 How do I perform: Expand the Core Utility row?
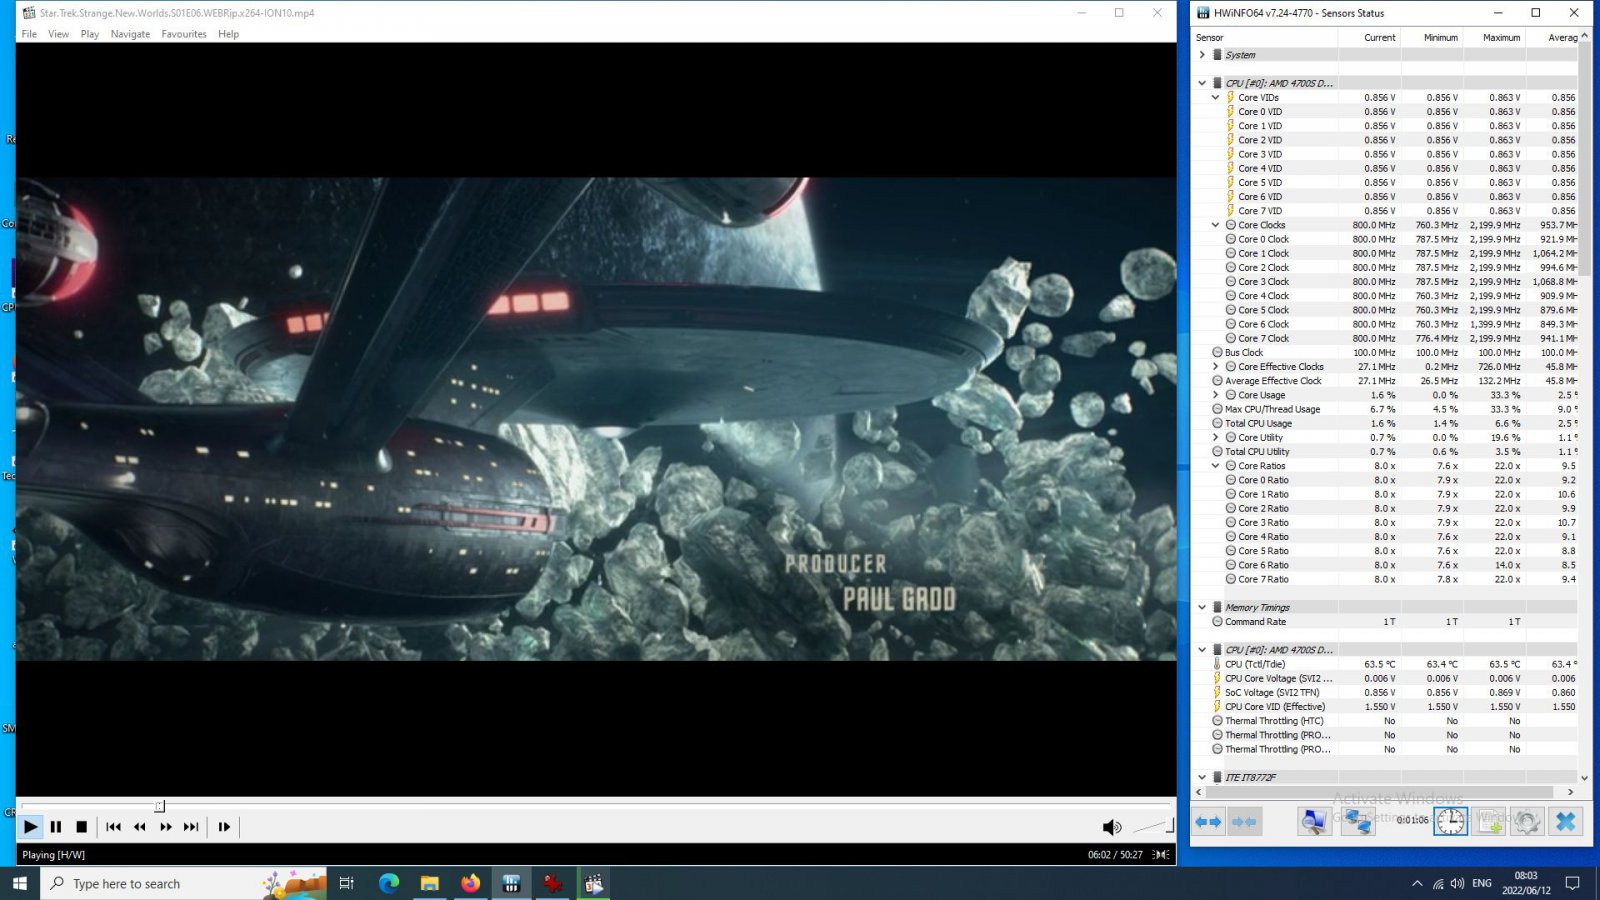tap(1216, 437)
